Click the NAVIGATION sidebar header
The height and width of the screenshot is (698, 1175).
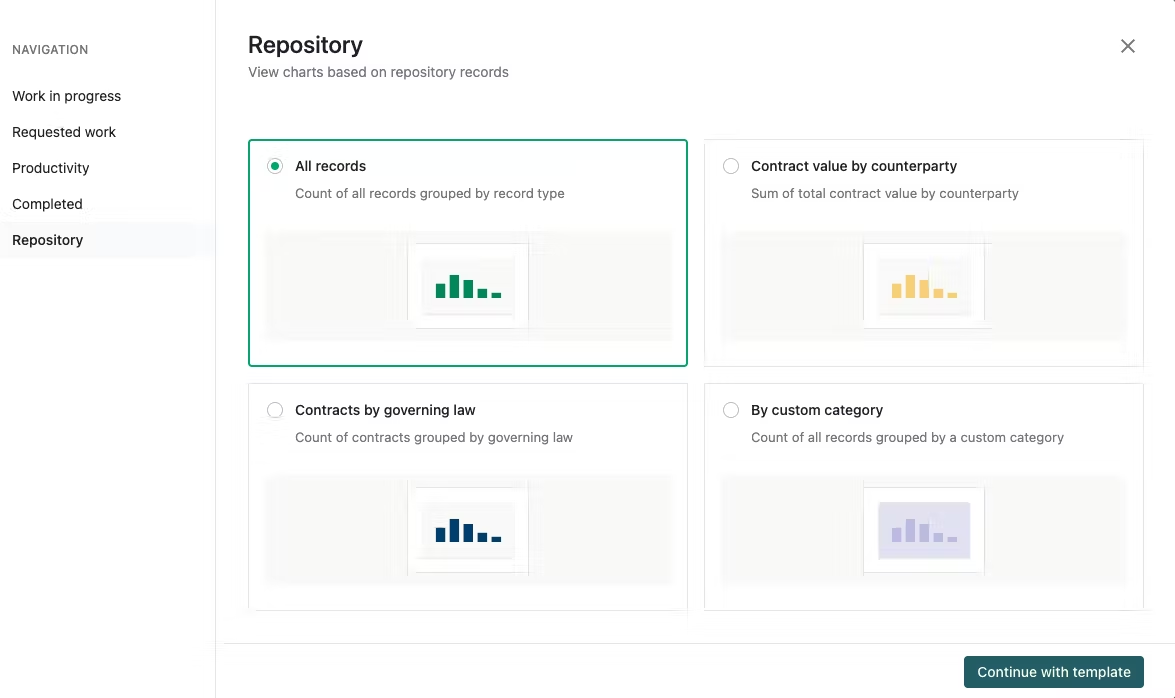point(50,49)
